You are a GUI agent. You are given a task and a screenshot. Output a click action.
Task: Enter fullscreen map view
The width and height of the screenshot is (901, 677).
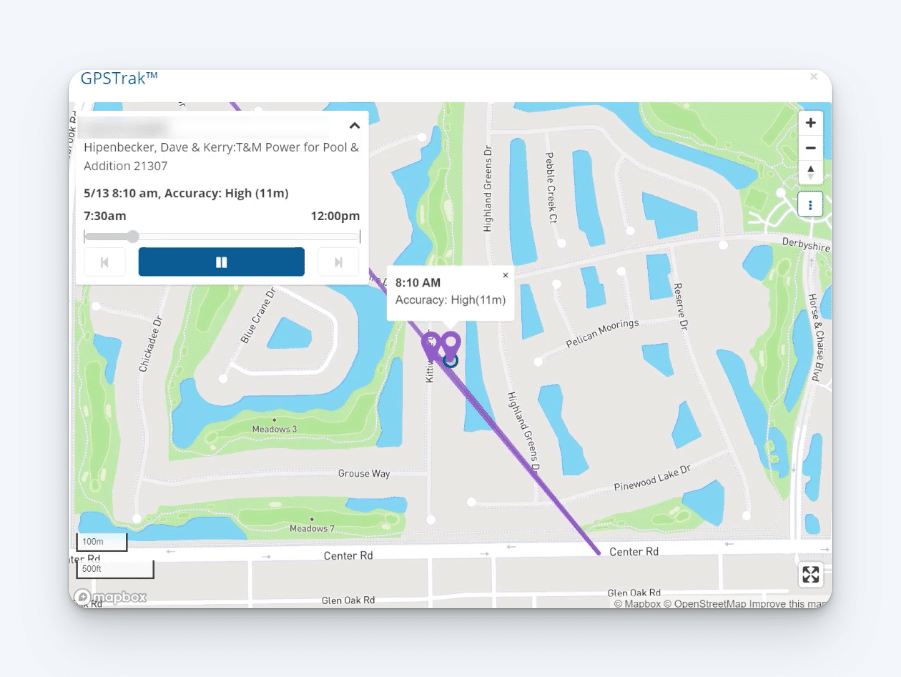pos(810,574)
